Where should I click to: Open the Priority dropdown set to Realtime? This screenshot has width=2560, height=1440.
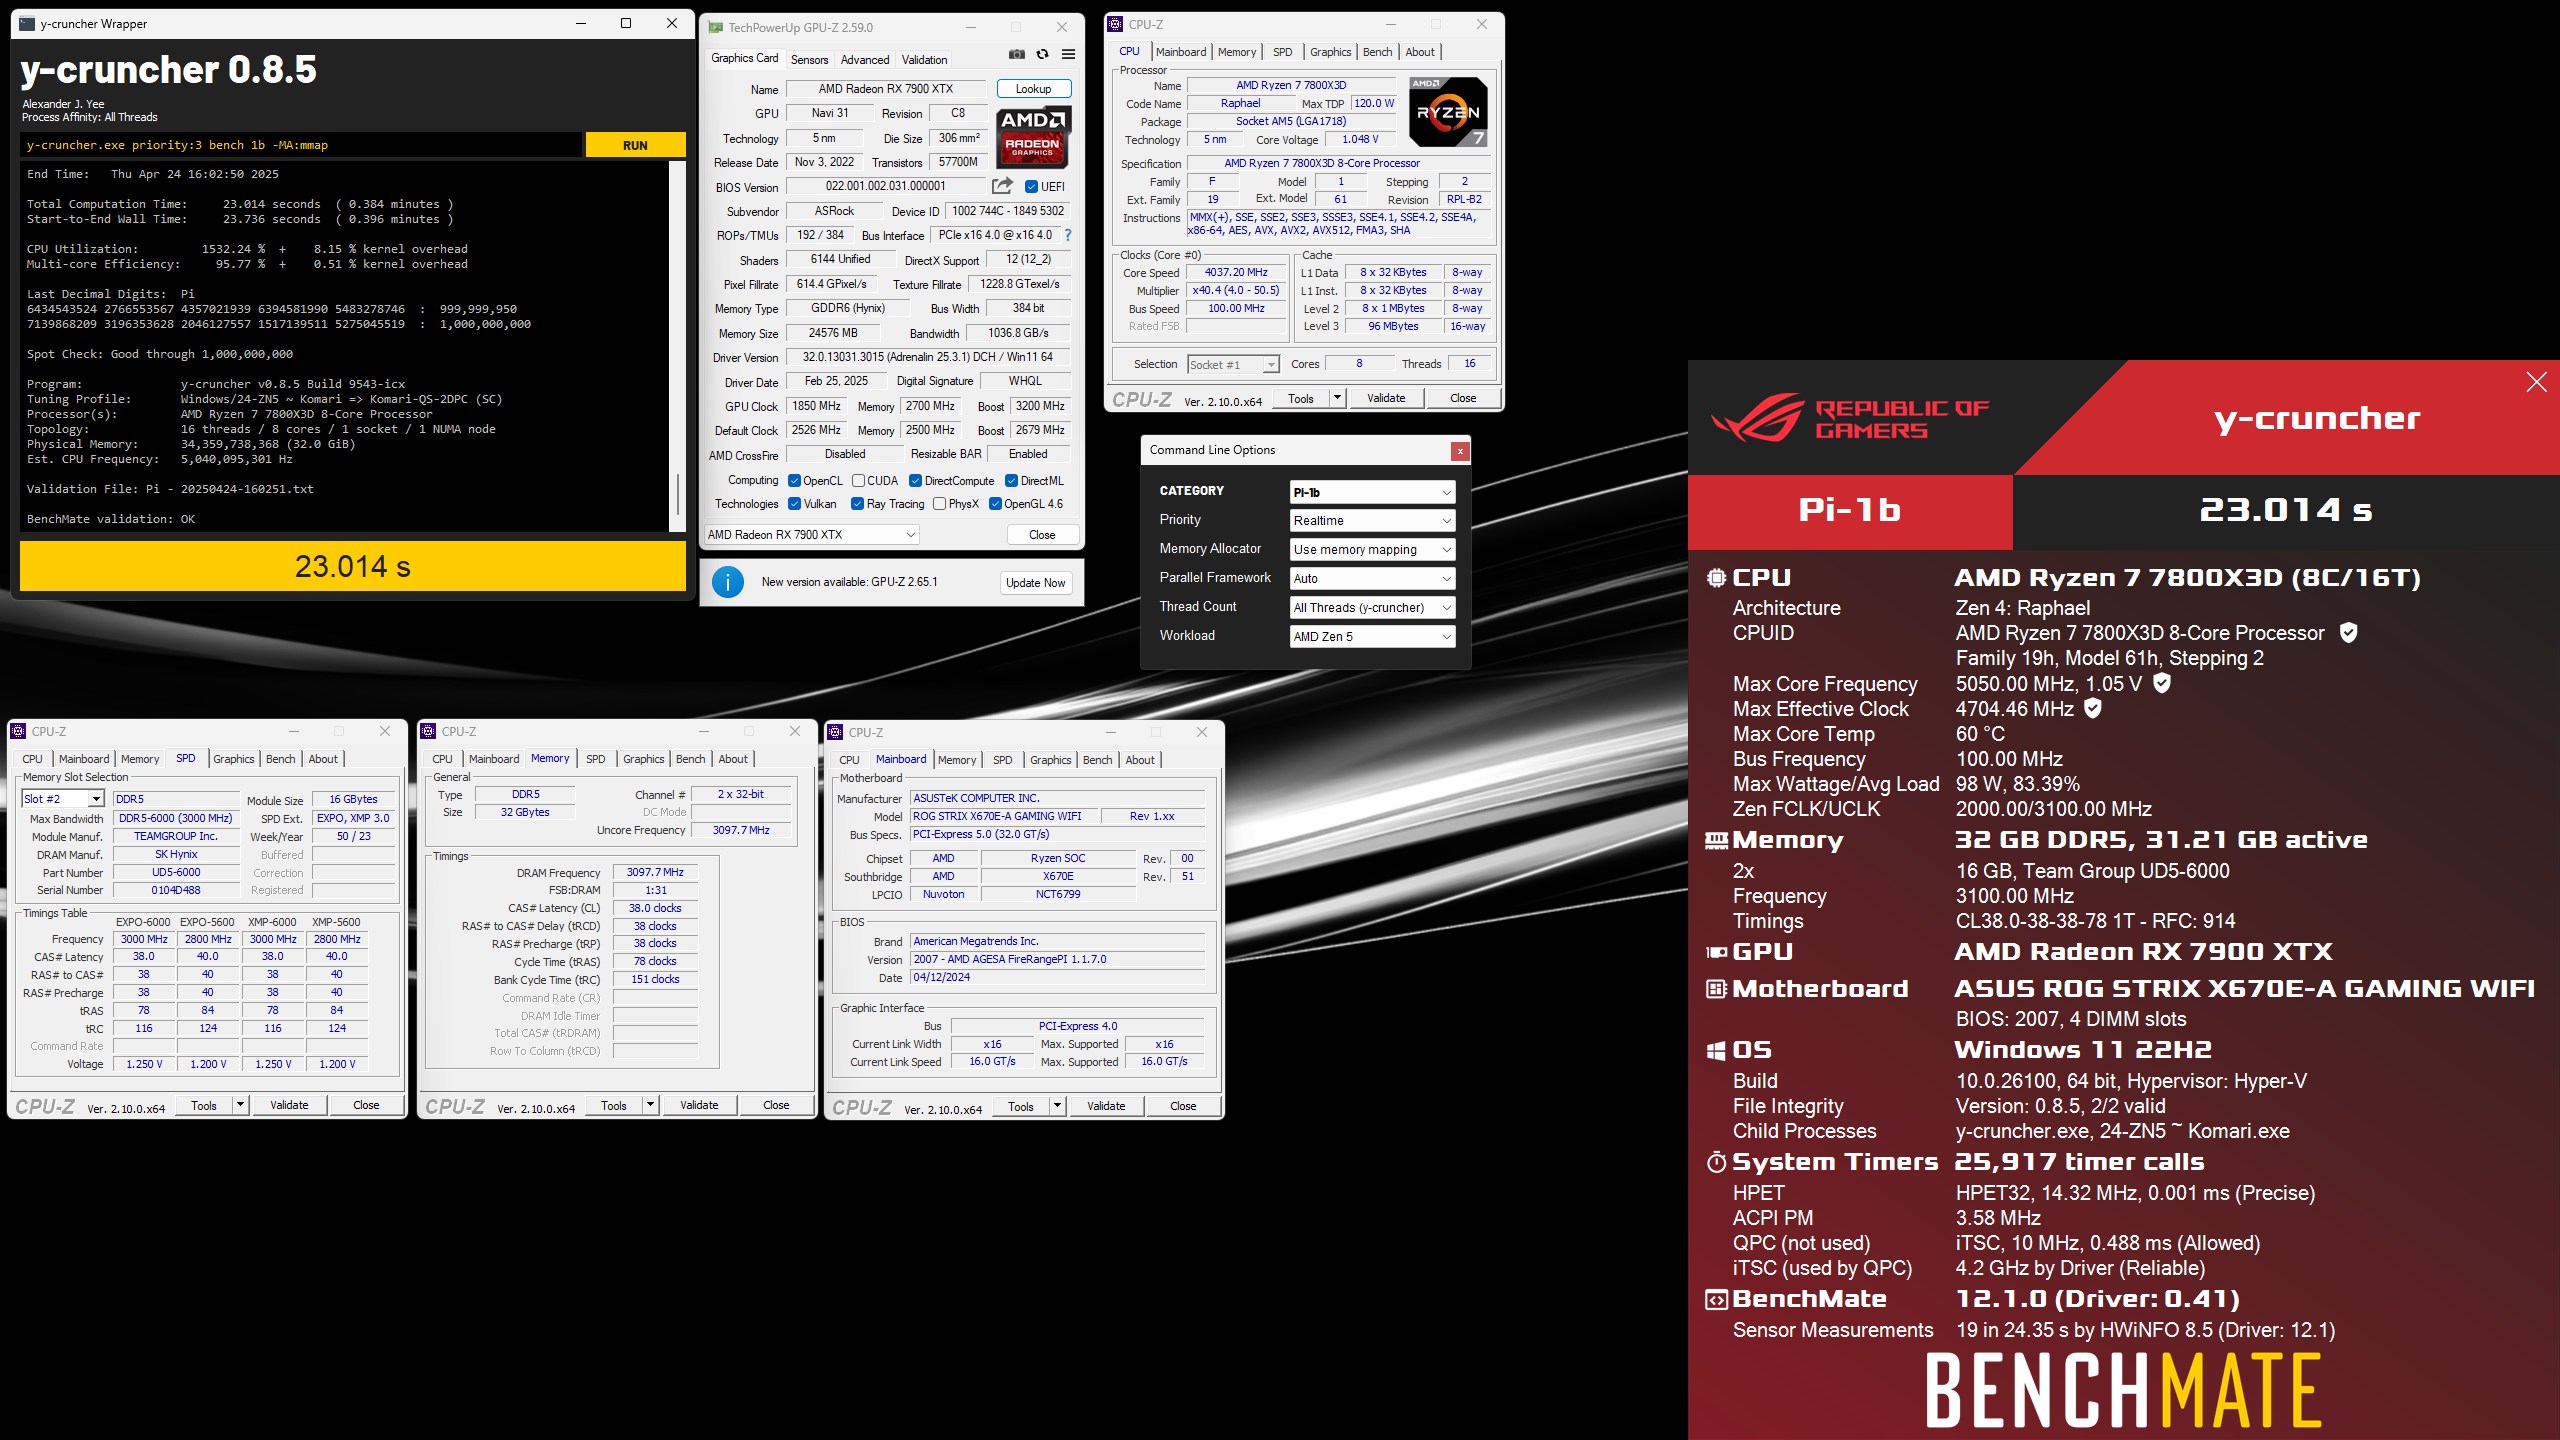(1372, 521)
